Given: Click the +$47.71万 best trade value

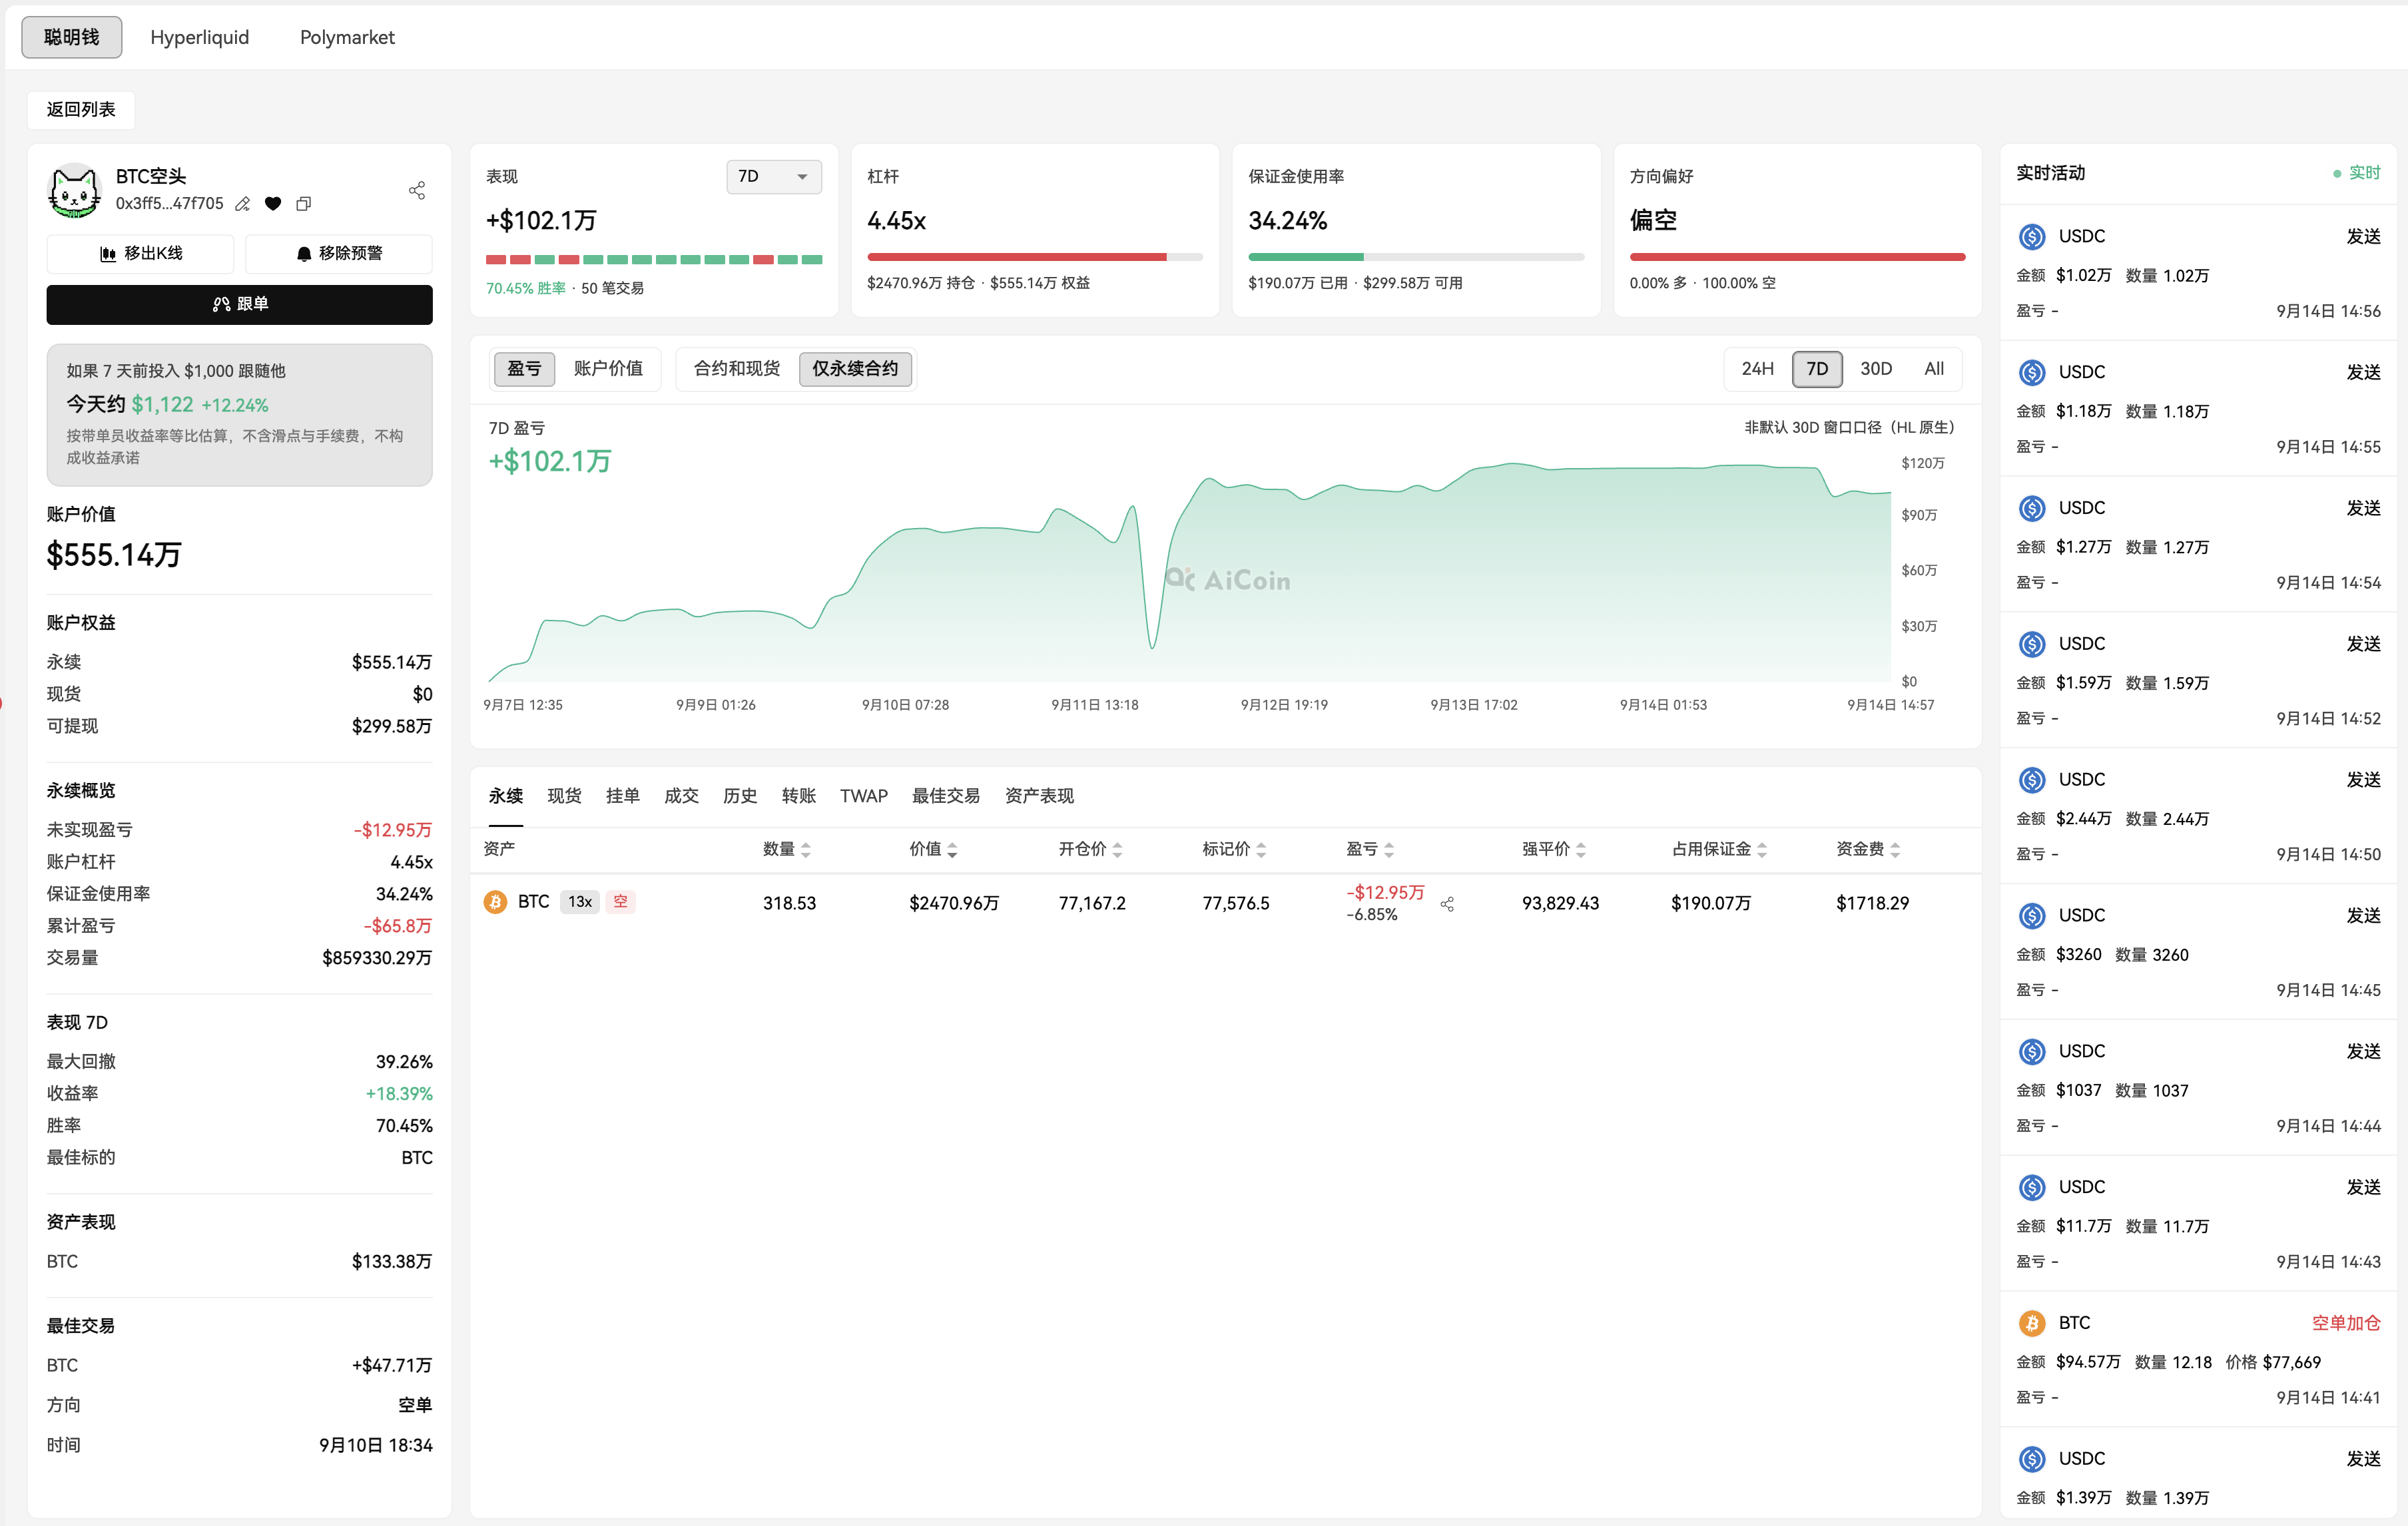Looking at the screenshot, I should [392, 1366].
